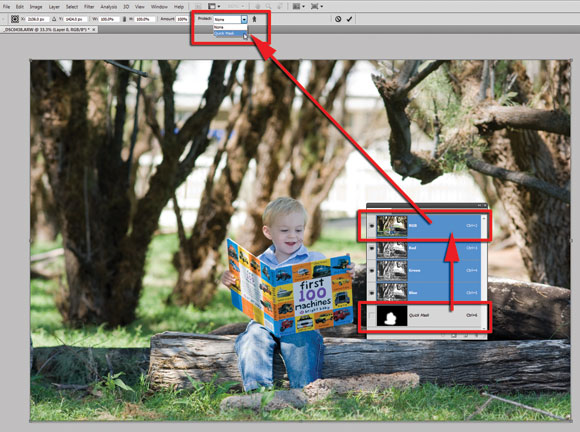The image size is (580, 432).
Task: Show the Quick Mask channel visibility box
Action: (x=371, y=315)
